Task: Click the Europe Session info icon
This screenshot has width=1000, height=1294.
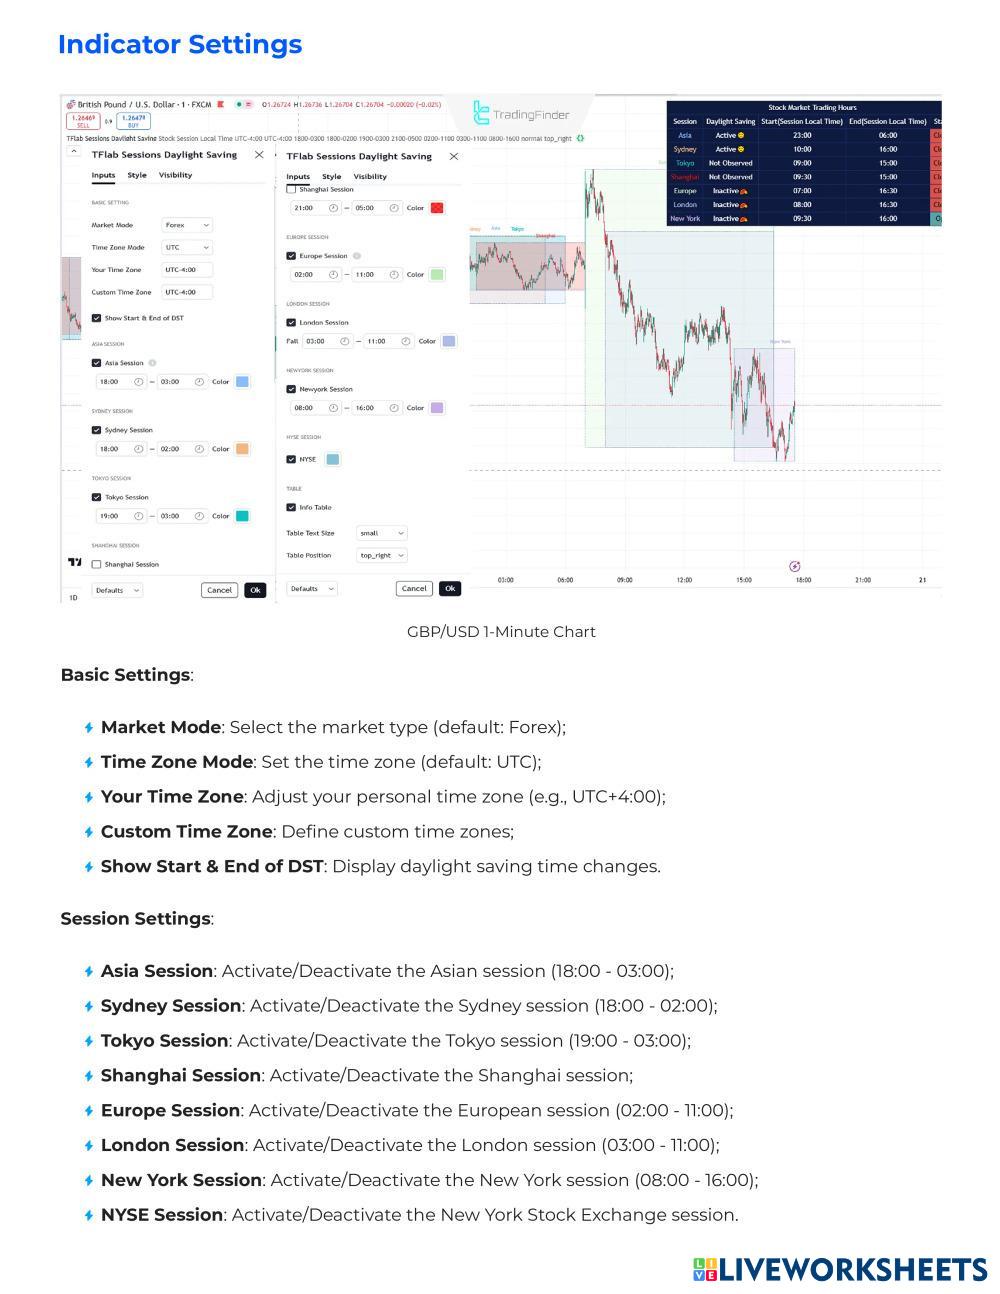Action: pyautogui.click(x=357, y=256)
